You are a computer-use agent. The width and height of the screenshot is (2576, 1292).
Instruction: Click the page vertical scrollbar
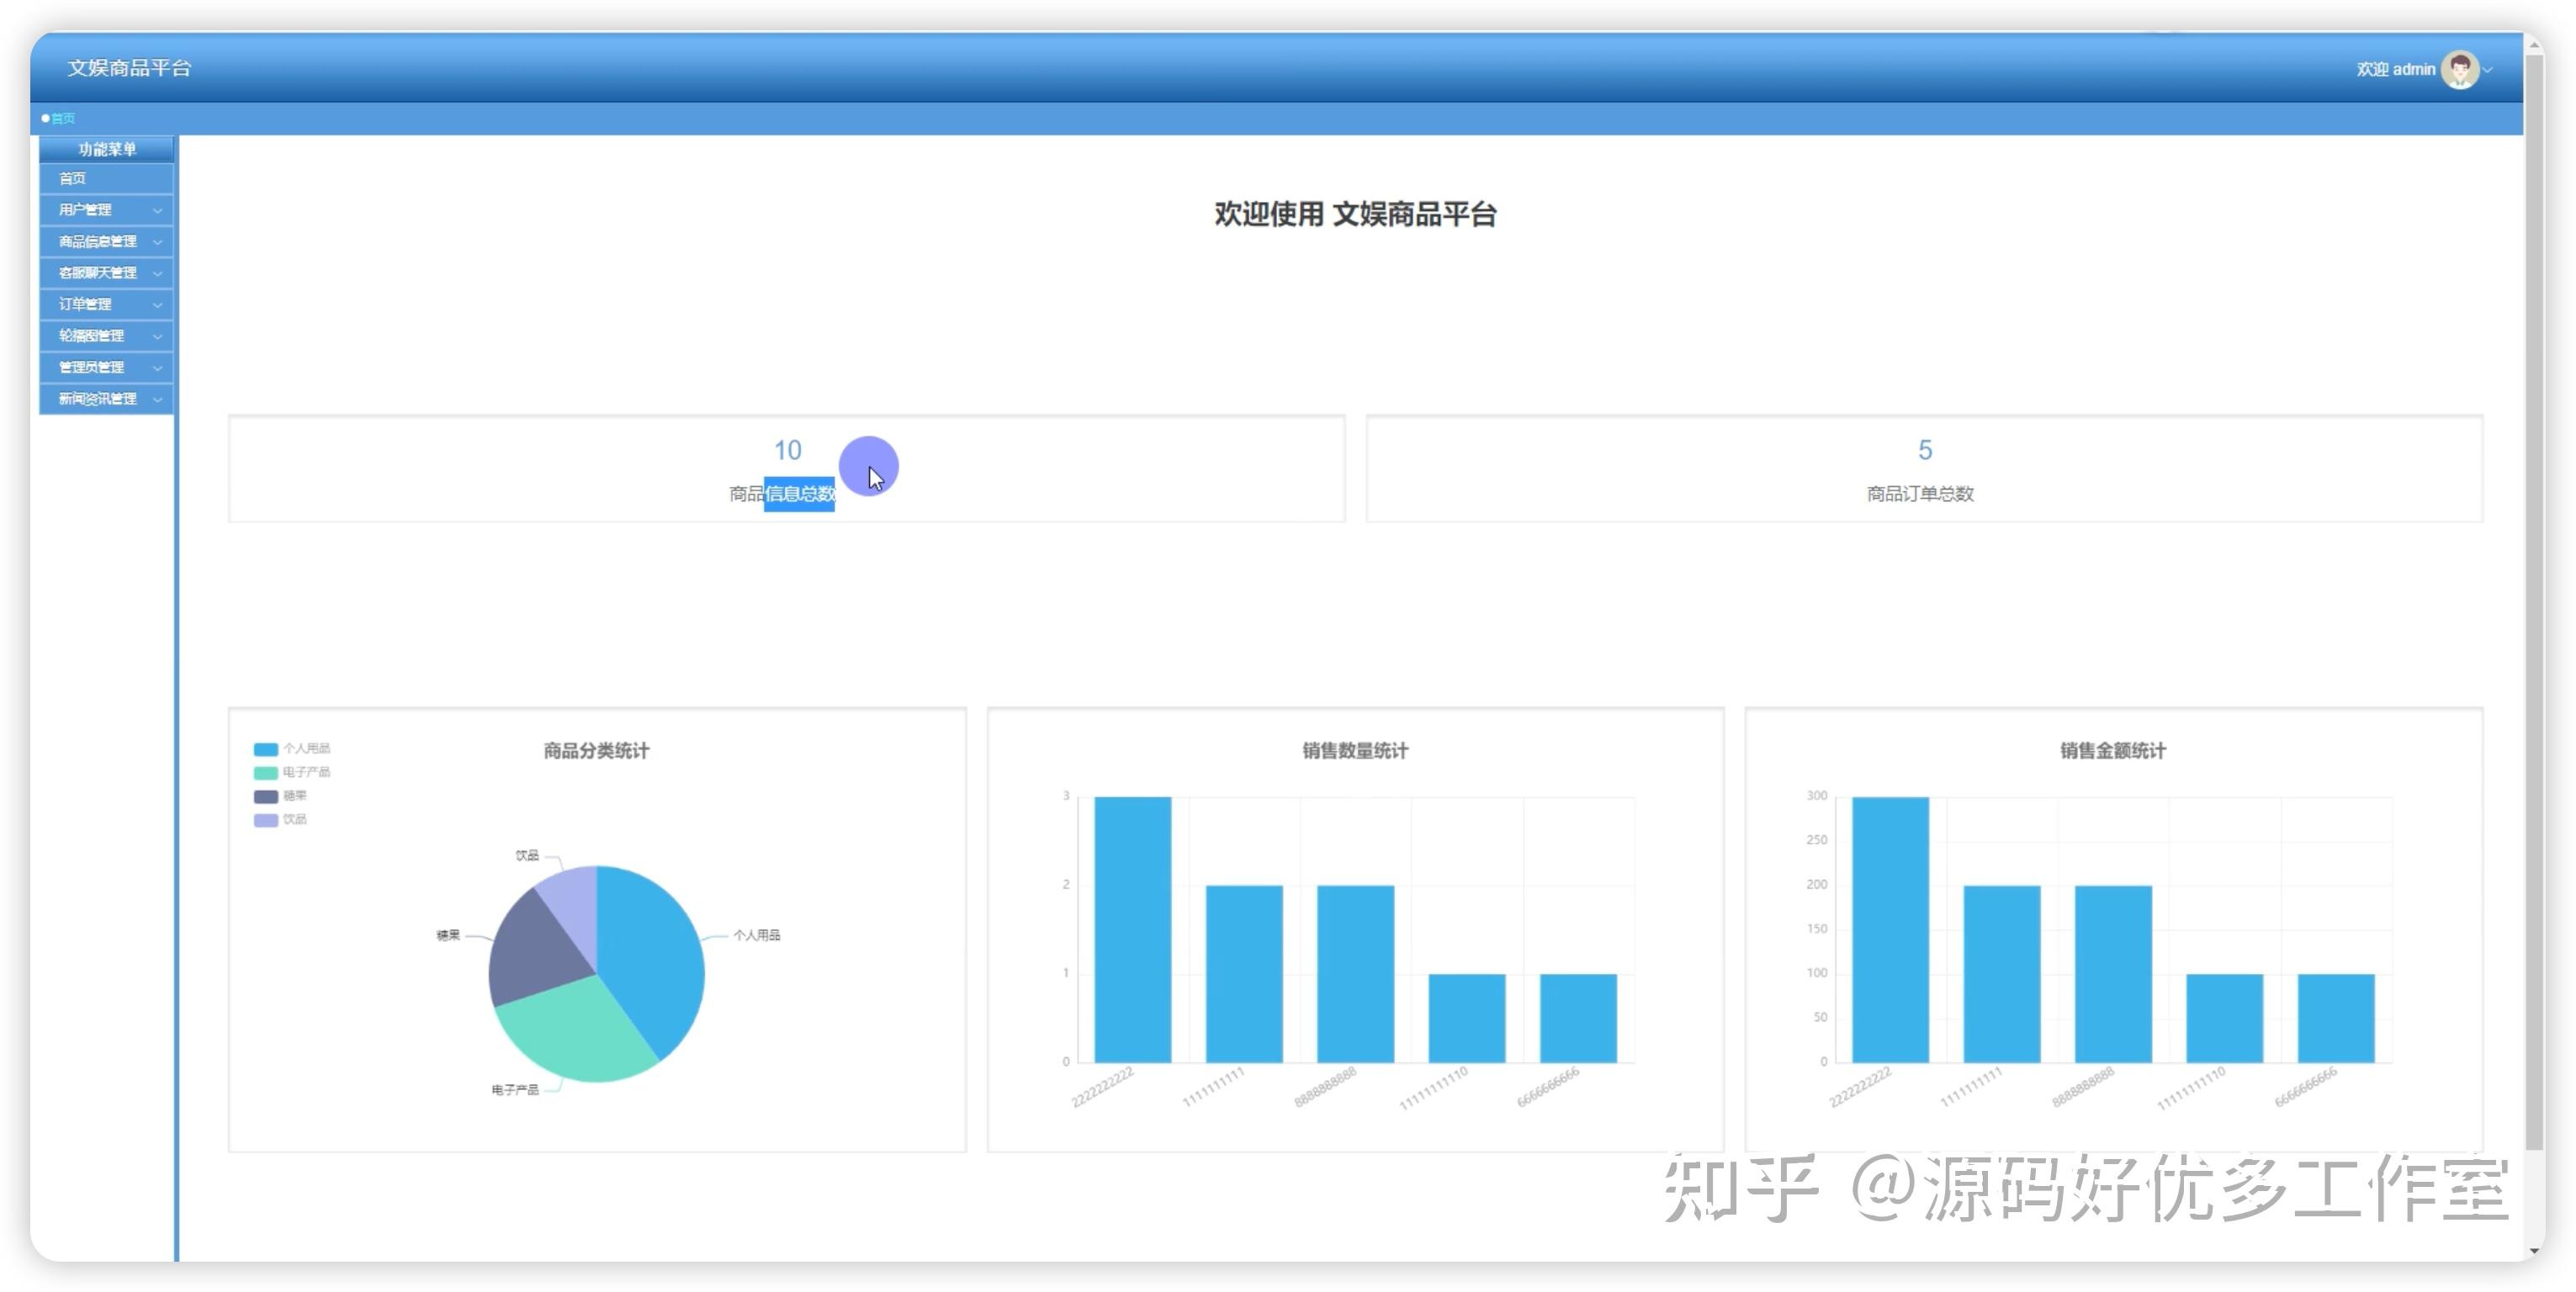(2533, 600)
